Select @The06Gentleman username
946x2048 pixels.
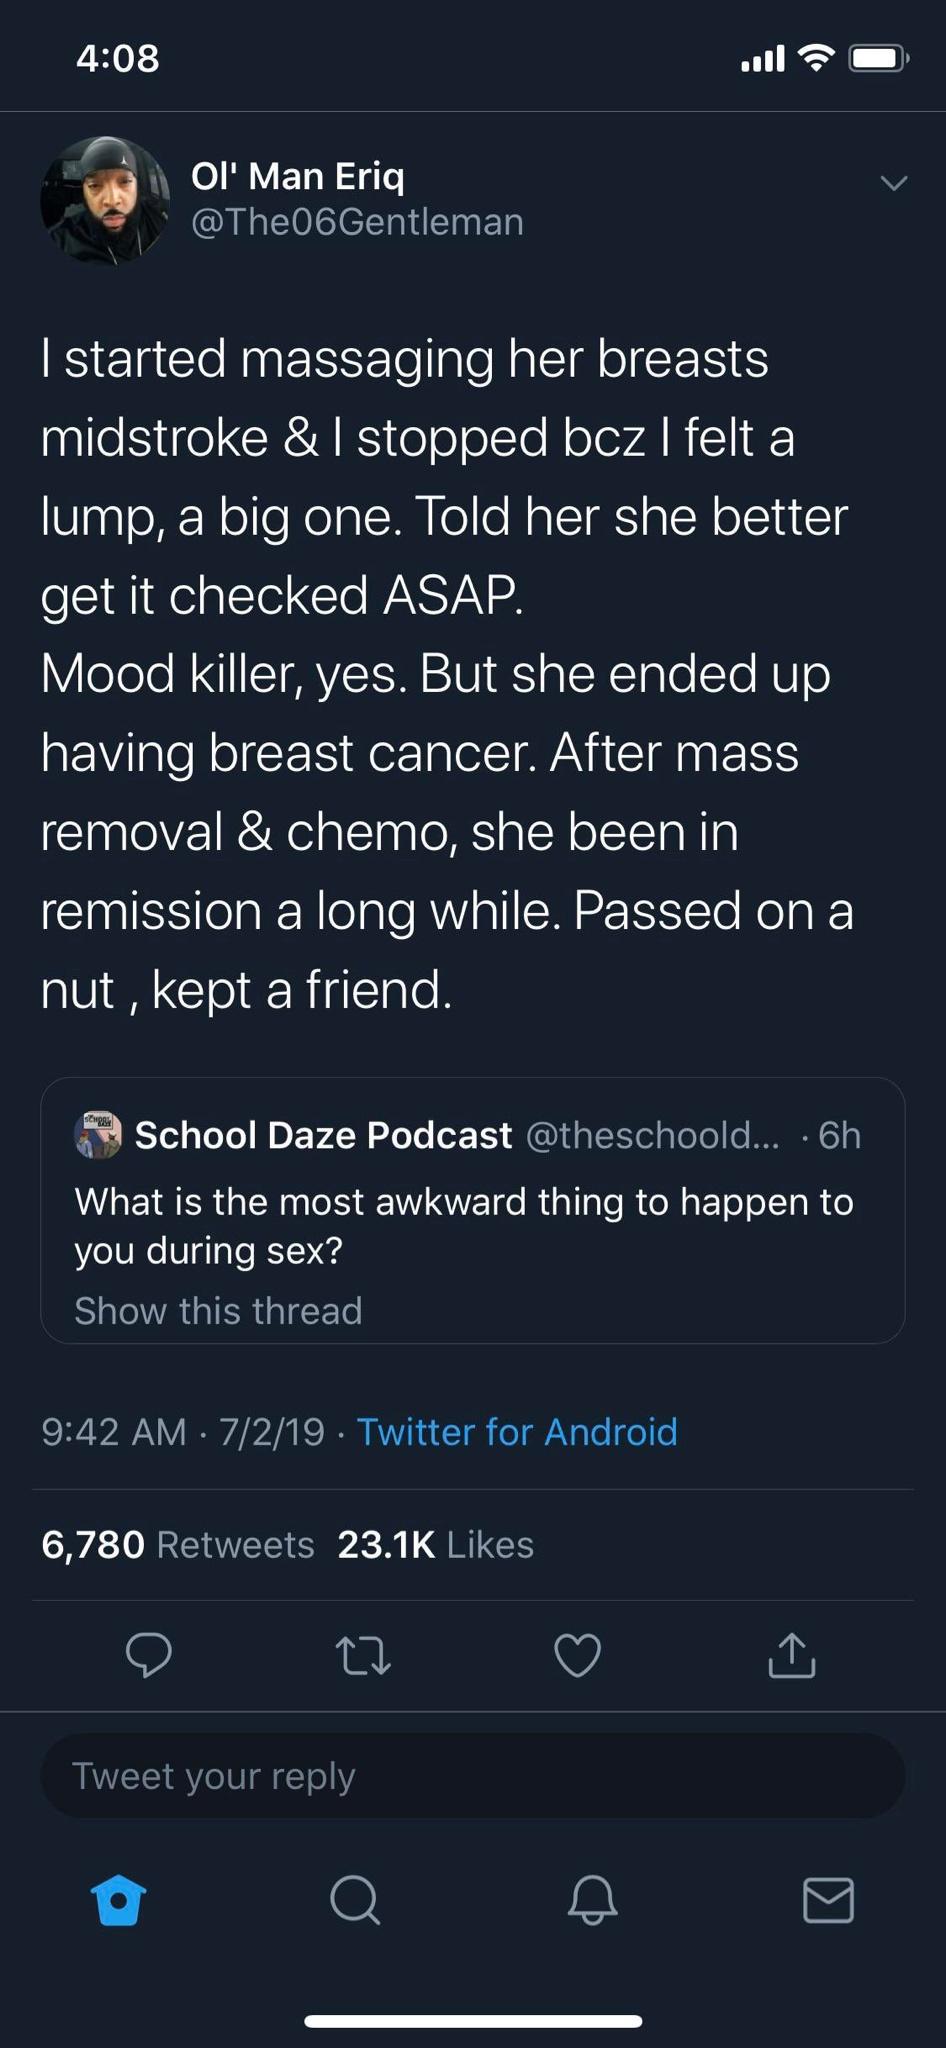(x=356, y=221)
